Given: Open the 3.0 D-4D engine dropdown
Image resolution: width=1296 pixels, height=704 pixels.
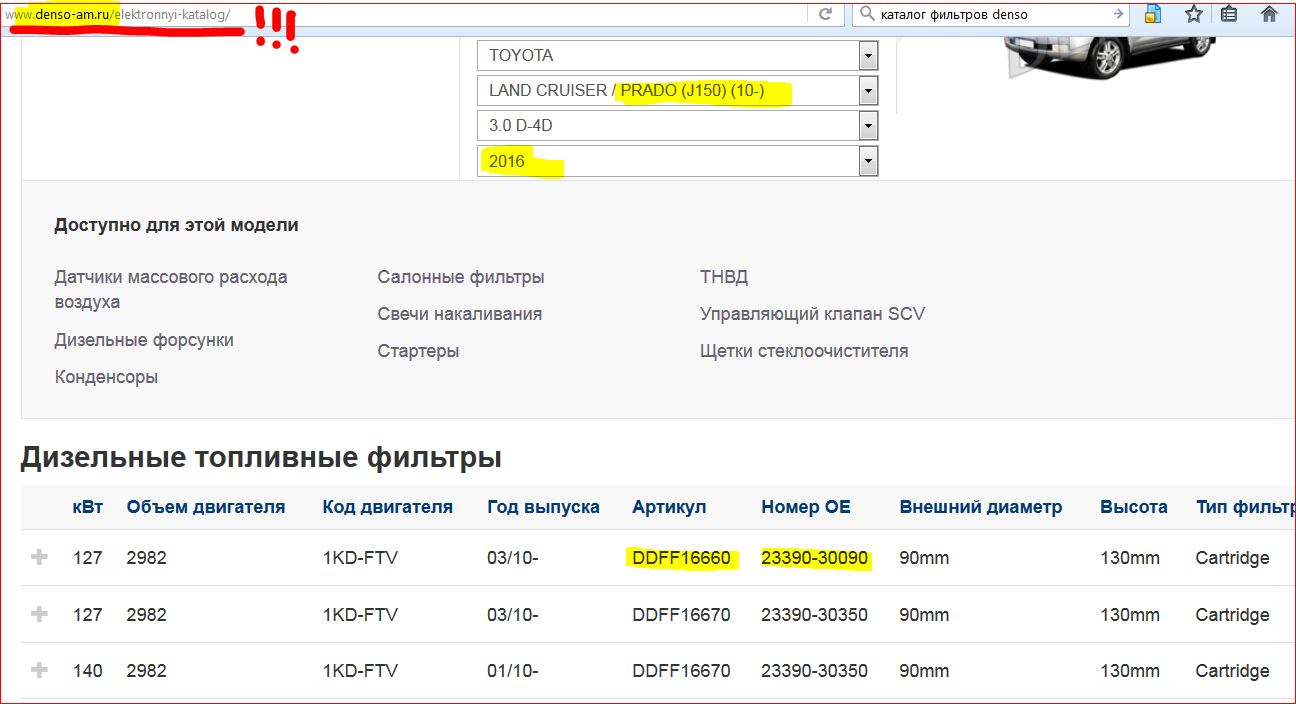Looking at the screenshot, I should click(x=868, y=126).
